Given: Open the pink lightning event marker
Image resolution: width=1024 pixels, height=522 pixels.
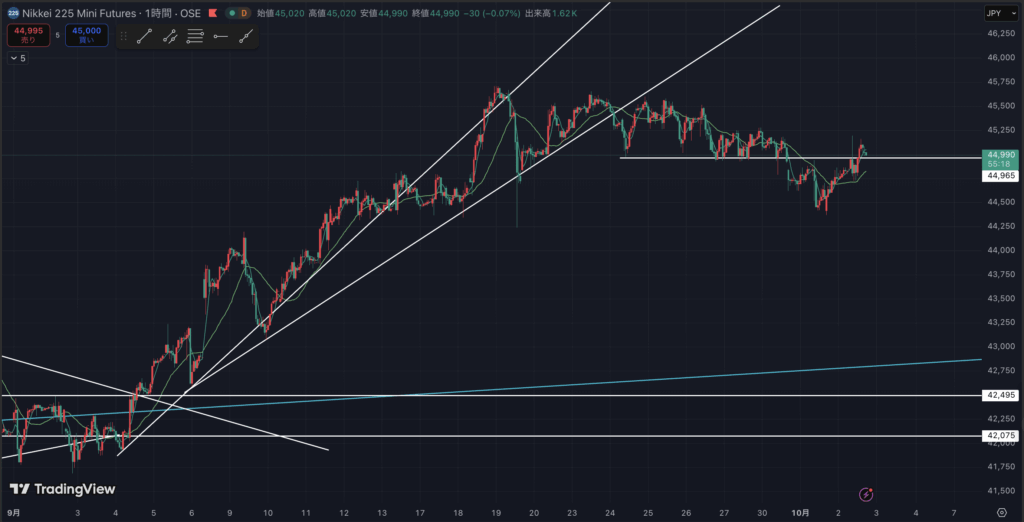Looking at the screenshot, I should point(866,494).
